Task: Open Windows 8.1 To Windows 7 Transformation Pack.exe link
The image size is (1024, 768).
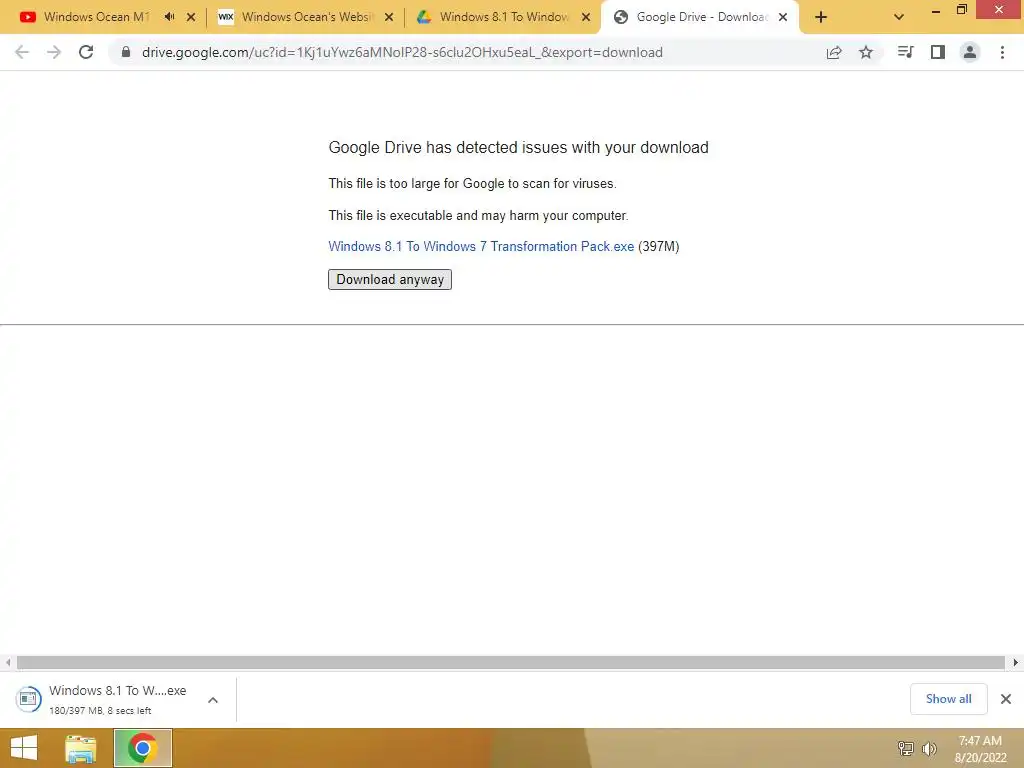Action: pyautogui.click(x=481, y=246)
